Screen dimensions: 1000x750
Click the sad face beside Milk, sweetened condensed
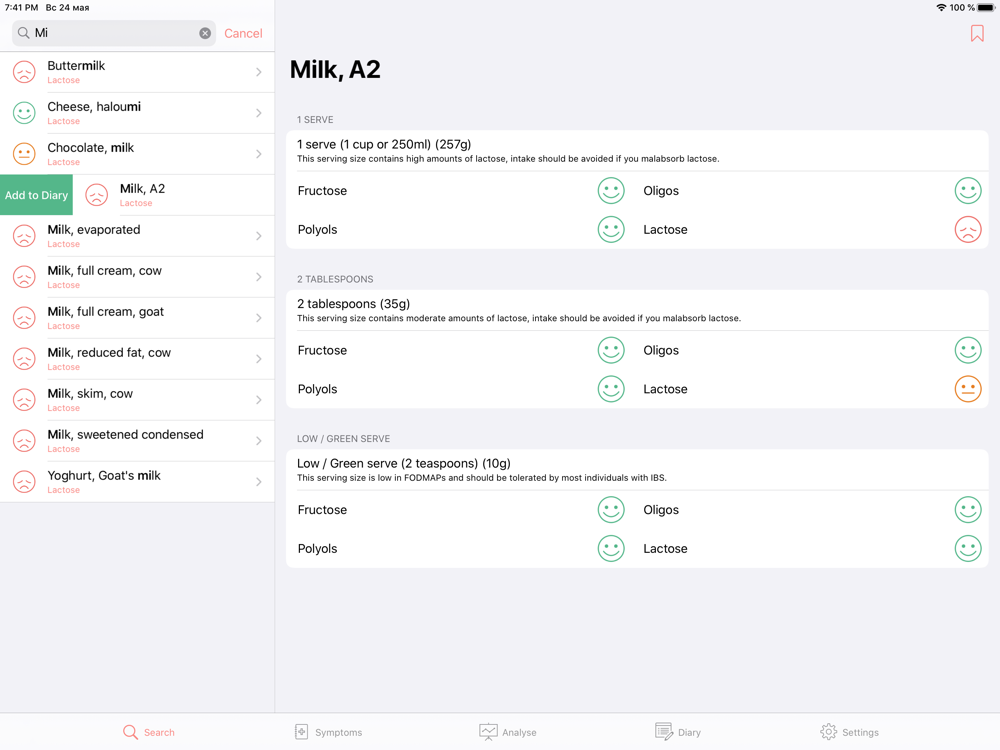24,441
